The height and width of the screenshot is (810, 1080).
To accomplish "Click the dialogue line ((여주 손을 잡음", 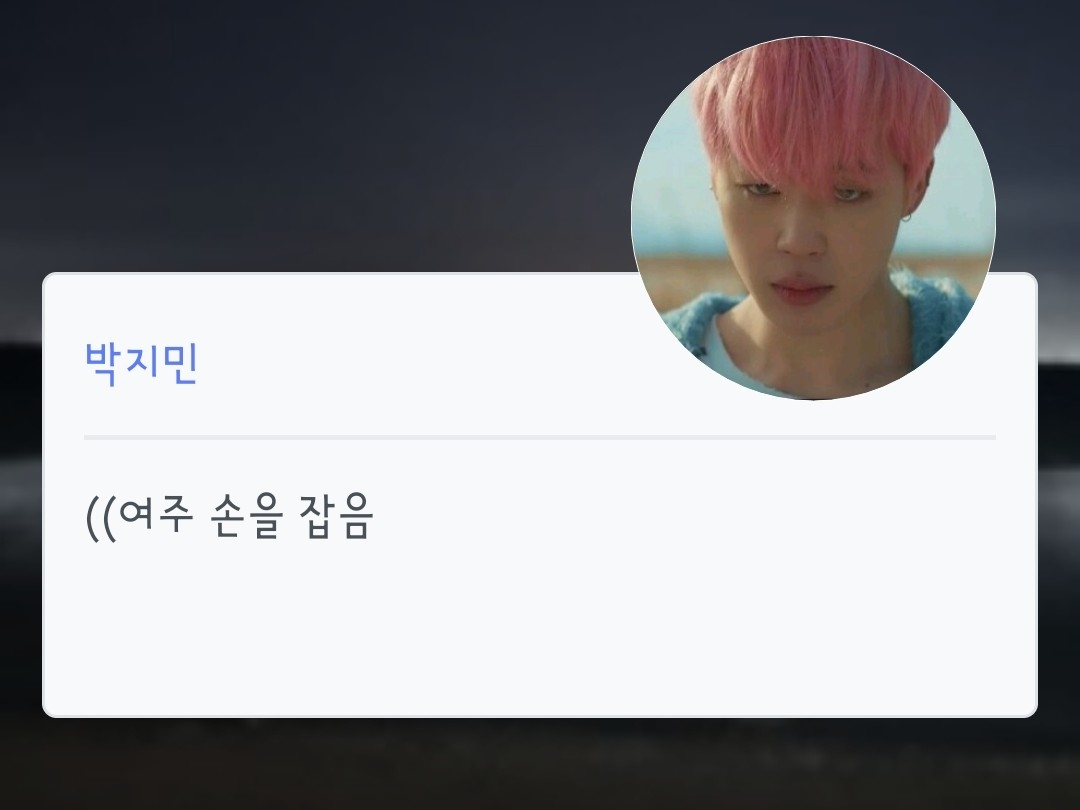I will click(229, 517).
